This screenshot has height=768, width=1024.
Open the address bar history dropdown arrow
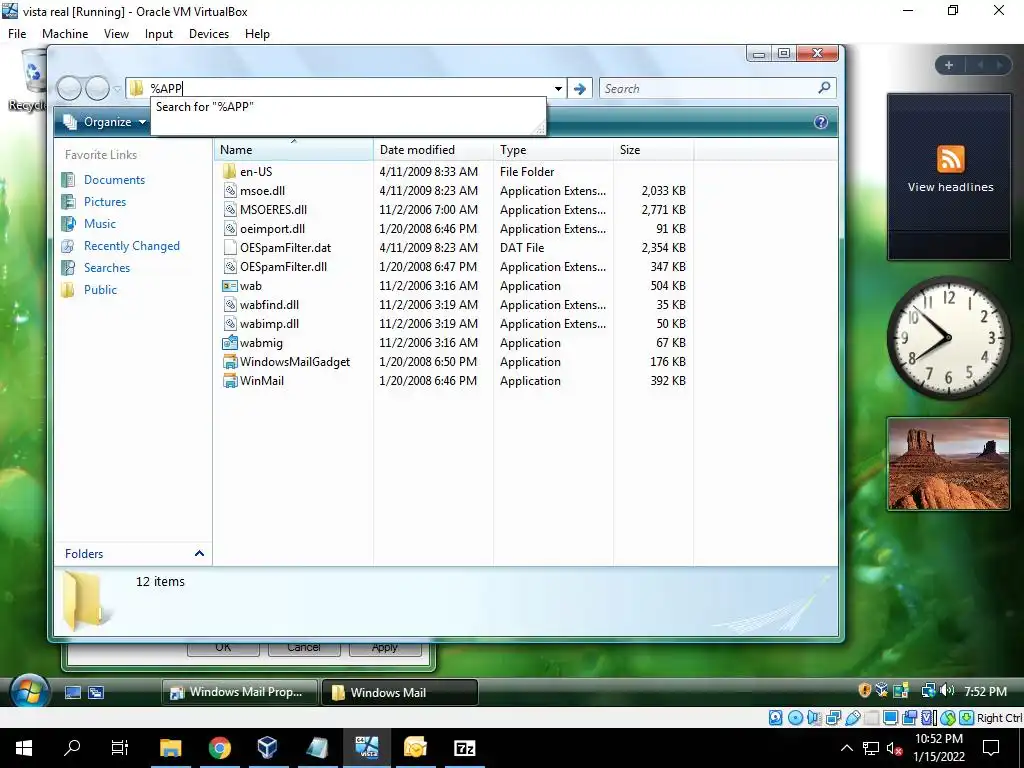[x=558, y=88]
